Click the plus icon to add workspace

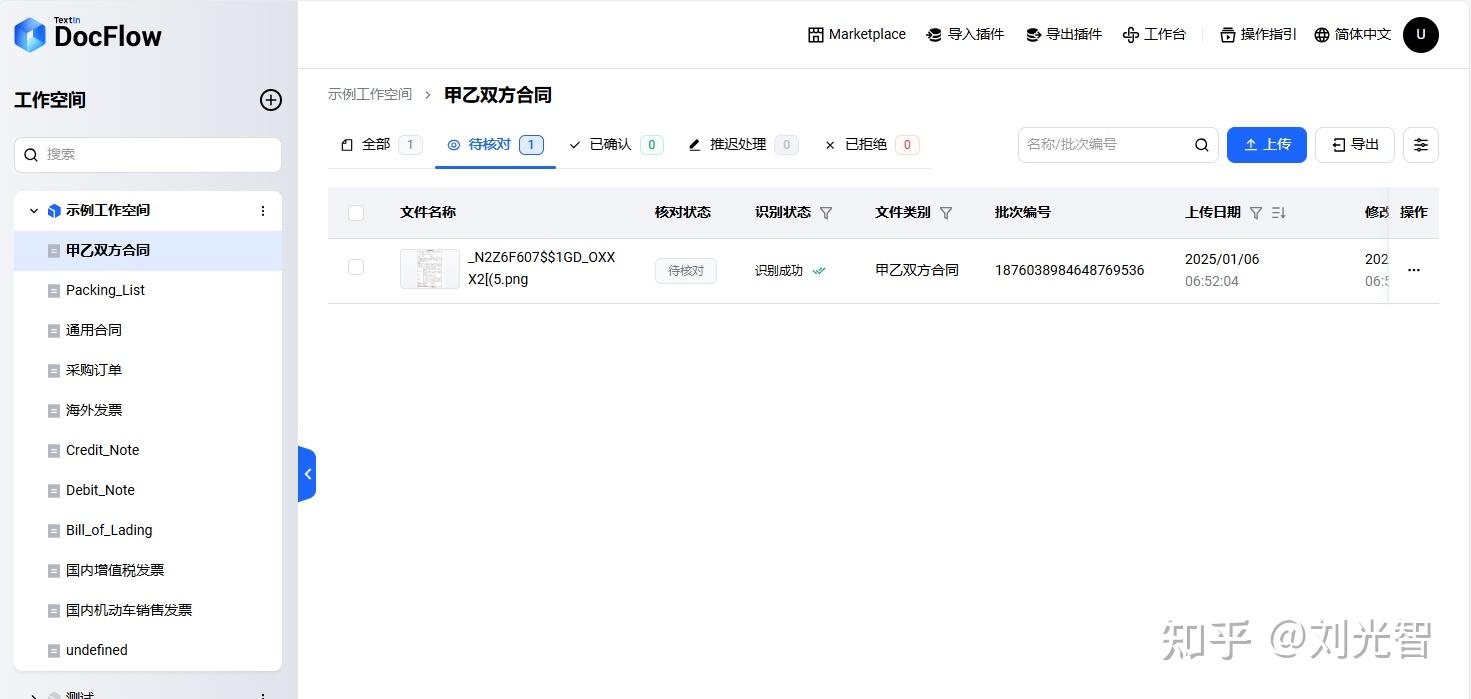click(x=270, y=100)
